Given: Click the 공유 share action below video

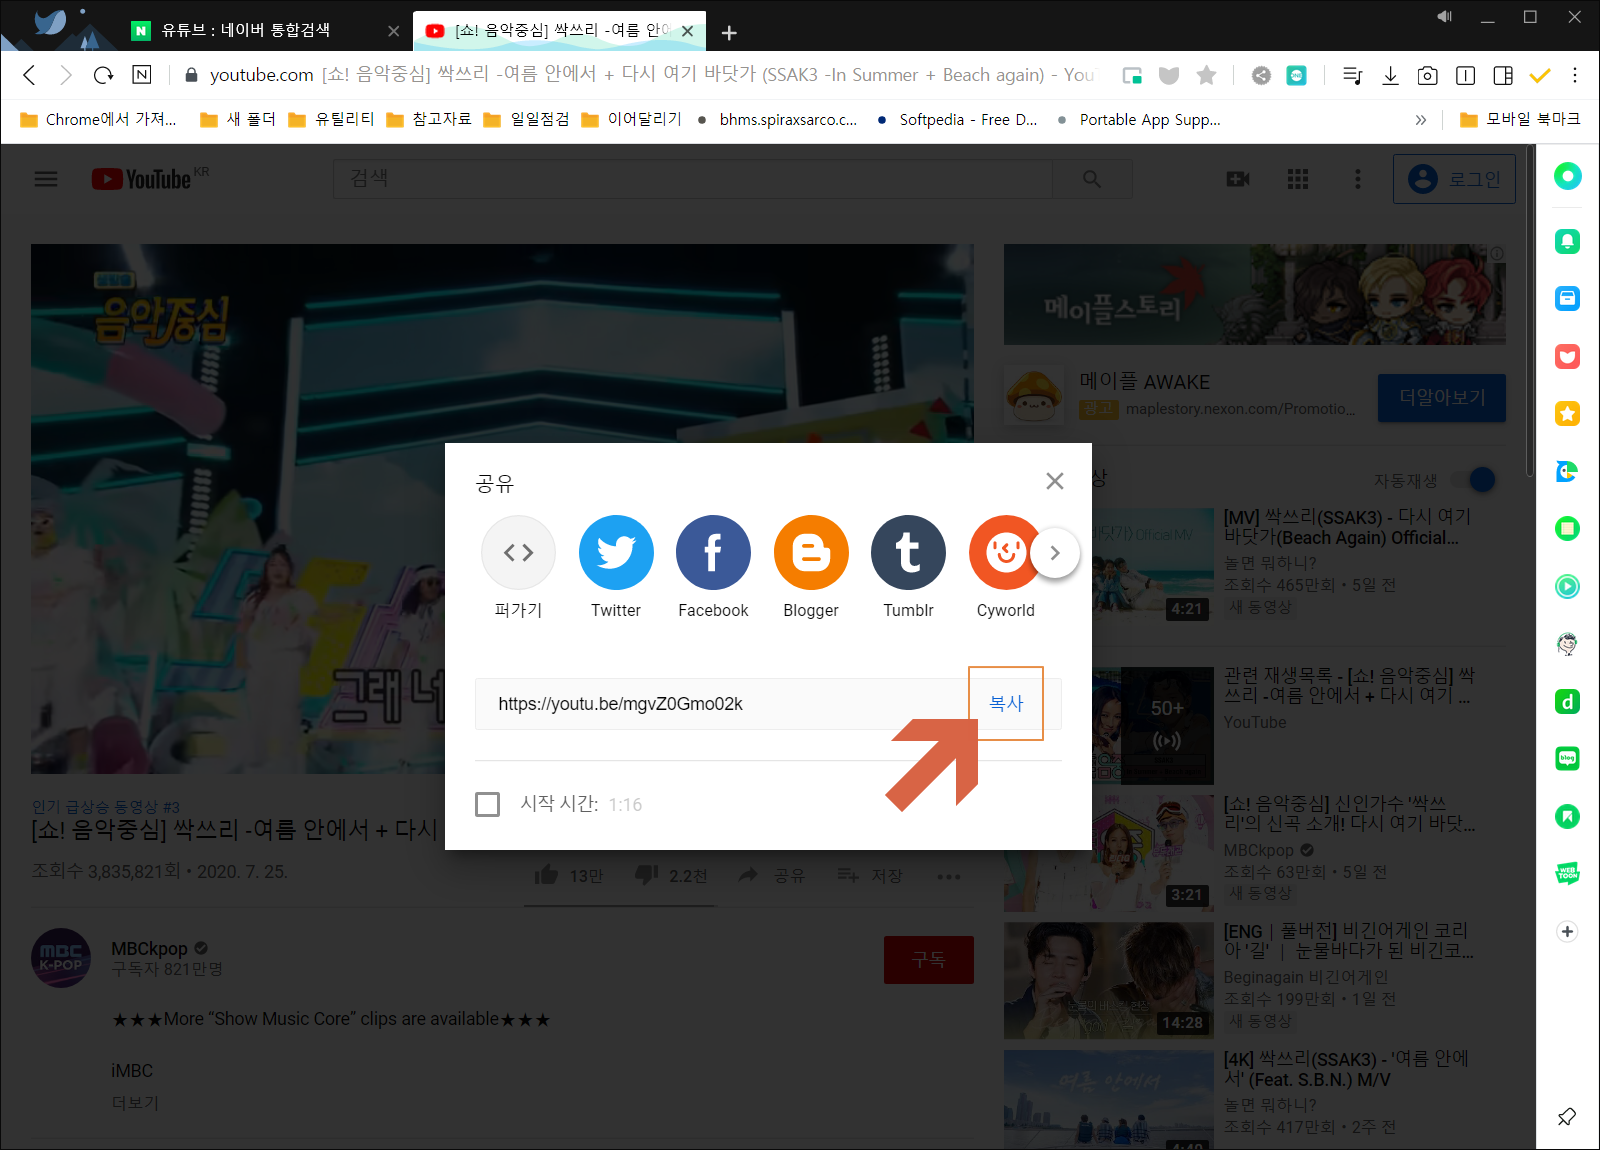Looking at the screenshot, I should click(771, 876).
